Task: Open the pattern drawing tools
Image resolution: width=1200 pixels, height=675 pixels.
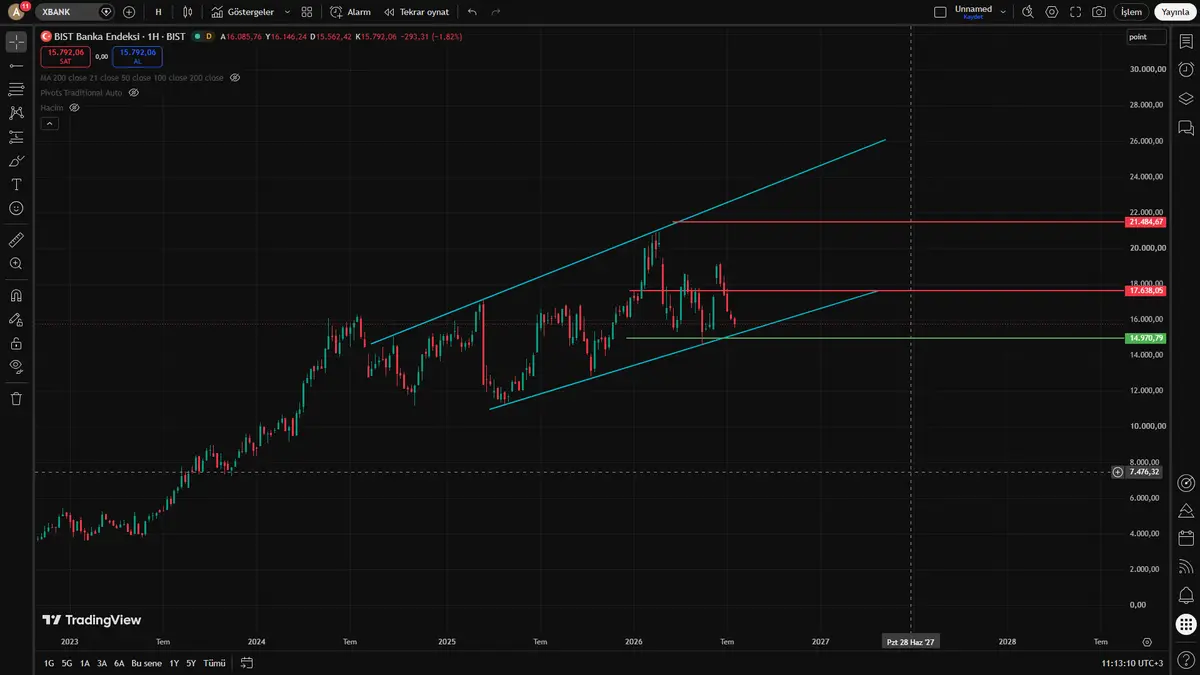Action: point(16,113)
